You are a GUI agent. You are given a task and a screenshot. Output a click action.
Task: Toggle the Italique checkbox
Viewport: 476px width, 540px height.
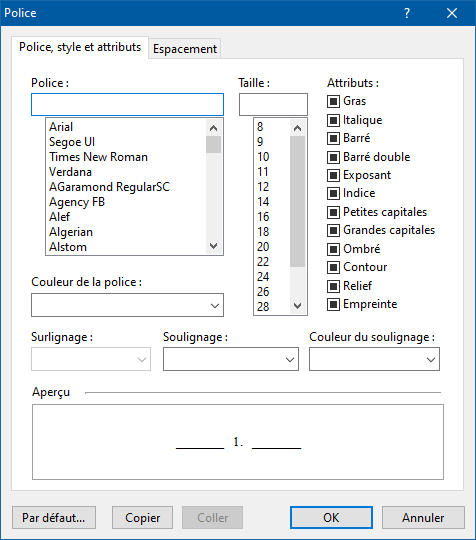coord(333,120)
